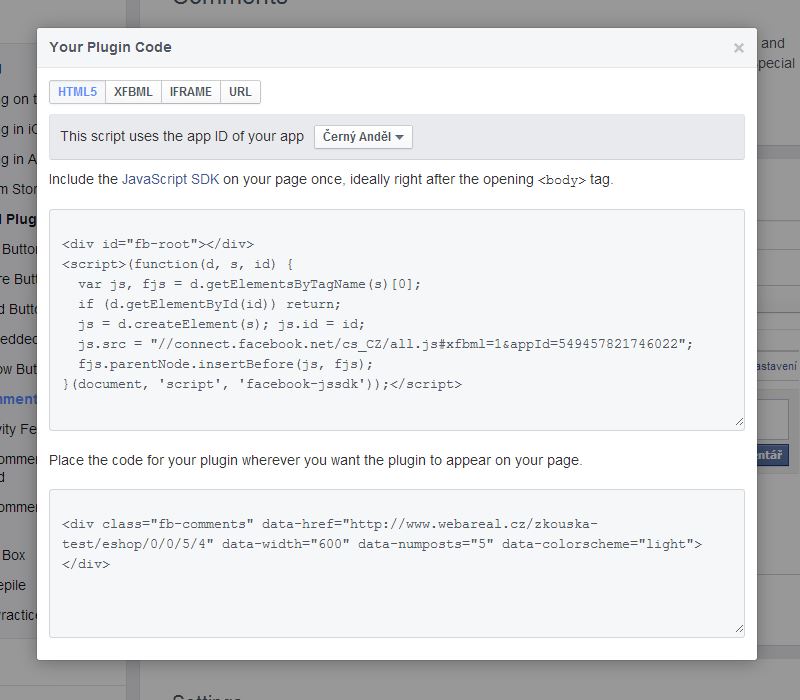800x700 pixels.
Task: Click inside the fb-comments plugin code box
Action: [397, 563]
